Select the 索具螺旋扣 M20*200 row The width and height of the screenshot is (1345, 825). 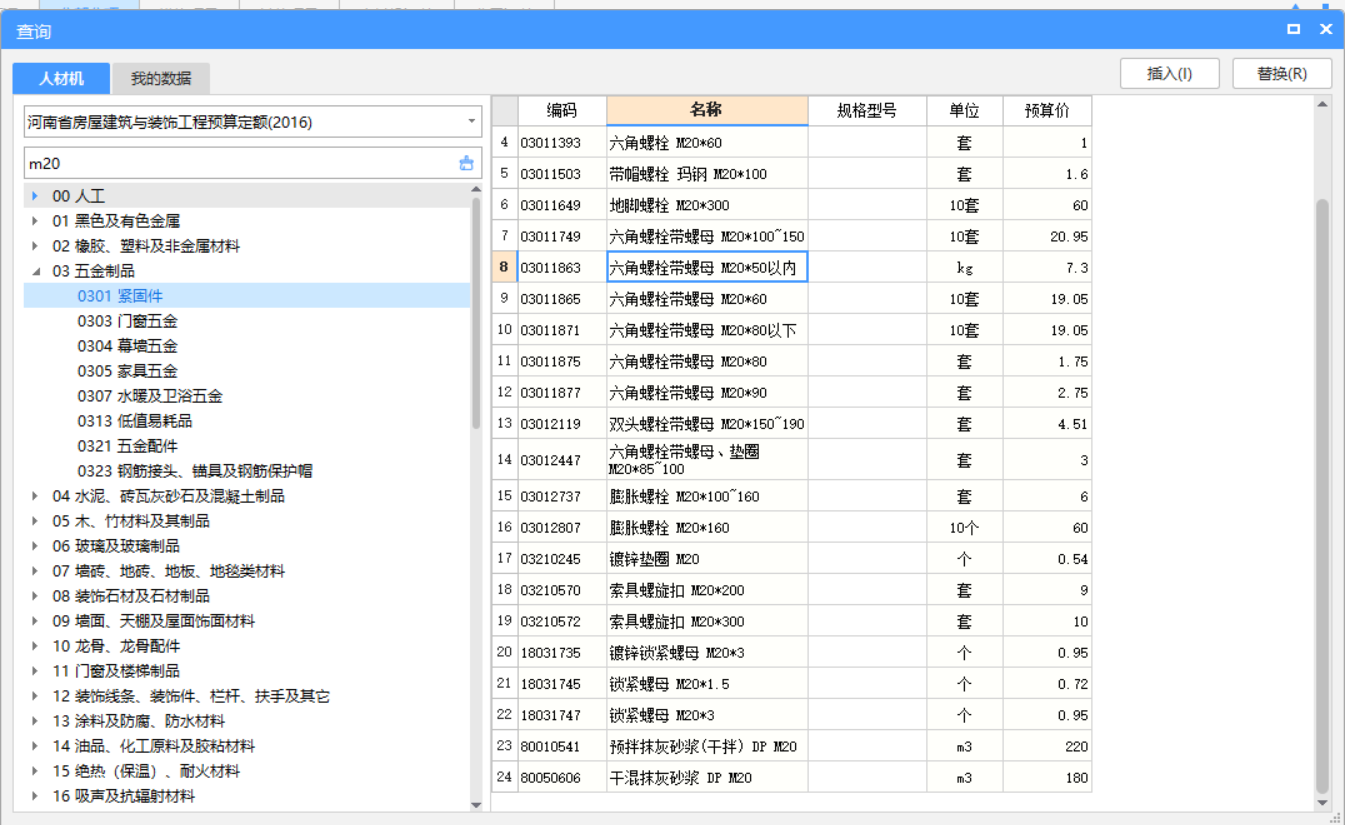(791, 590)
